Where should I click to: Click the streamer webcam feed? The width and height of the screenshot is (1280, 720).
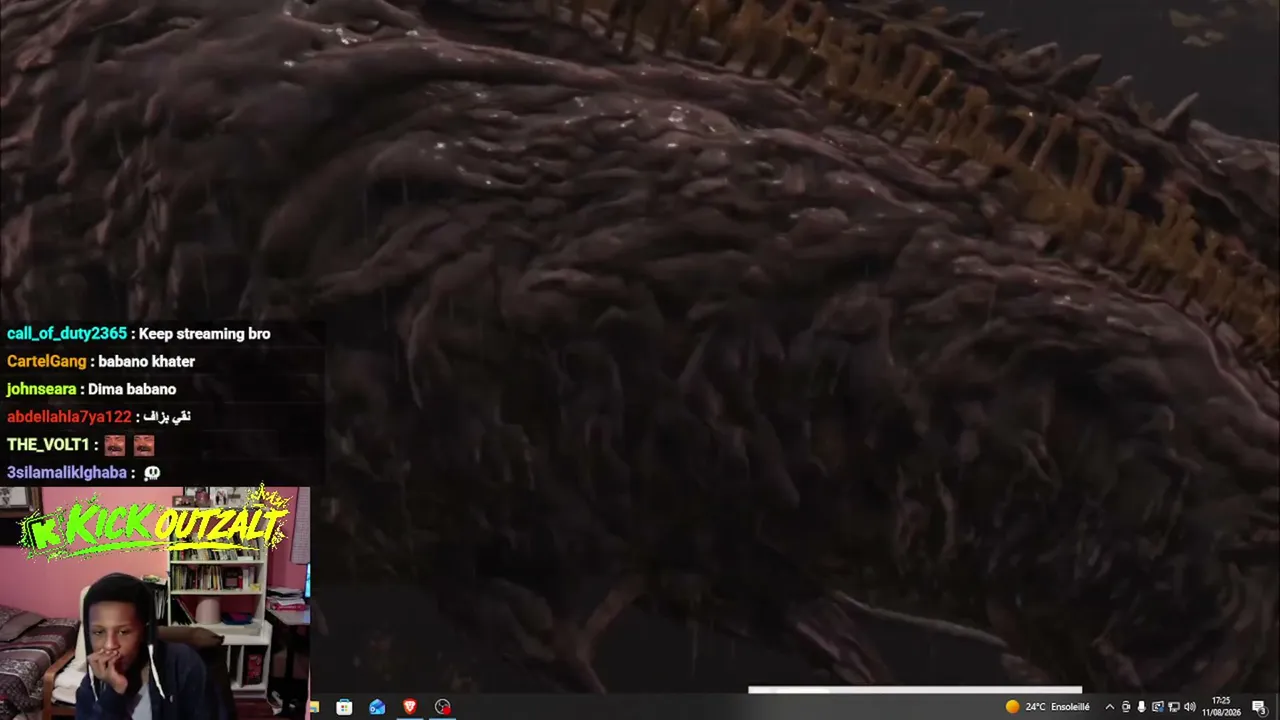pyautogui.click(x=155, y=603)
